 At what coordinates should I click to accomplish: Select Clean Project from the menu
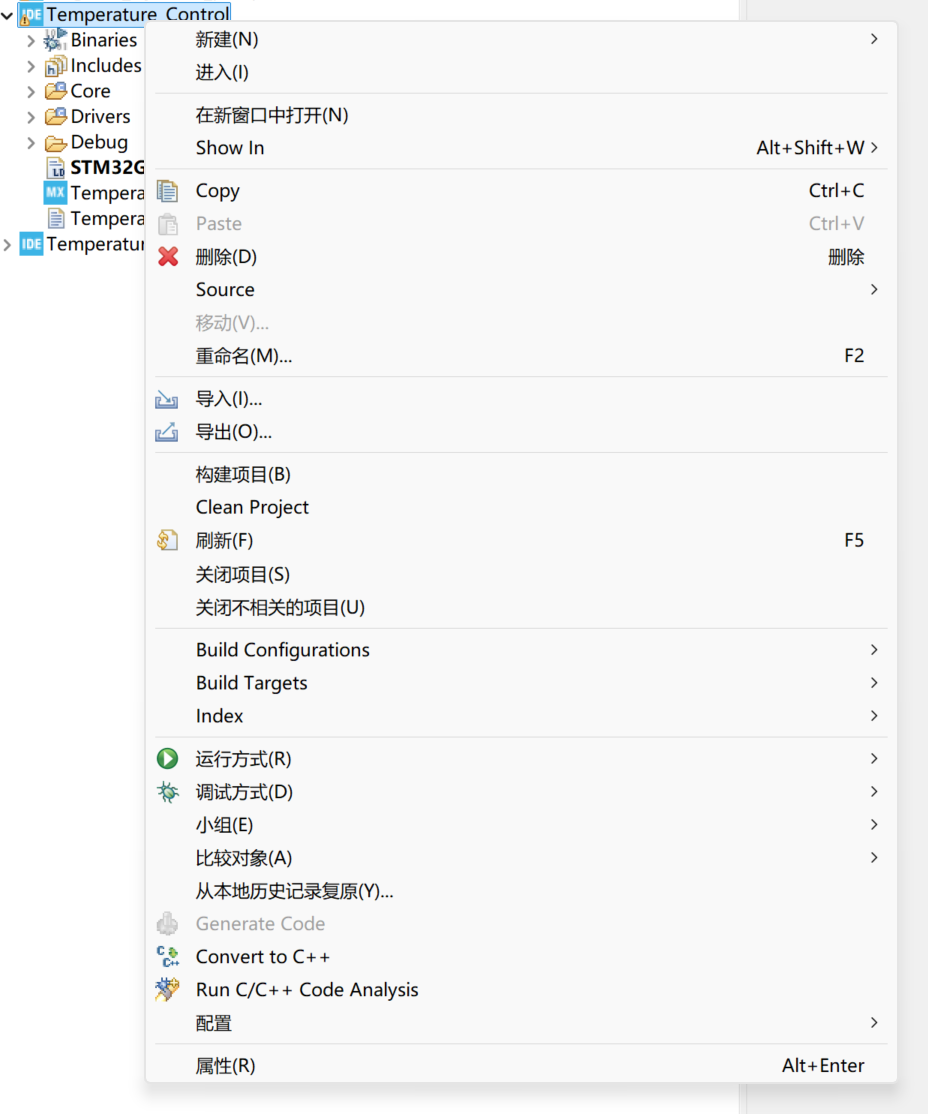tap(252, 507)
